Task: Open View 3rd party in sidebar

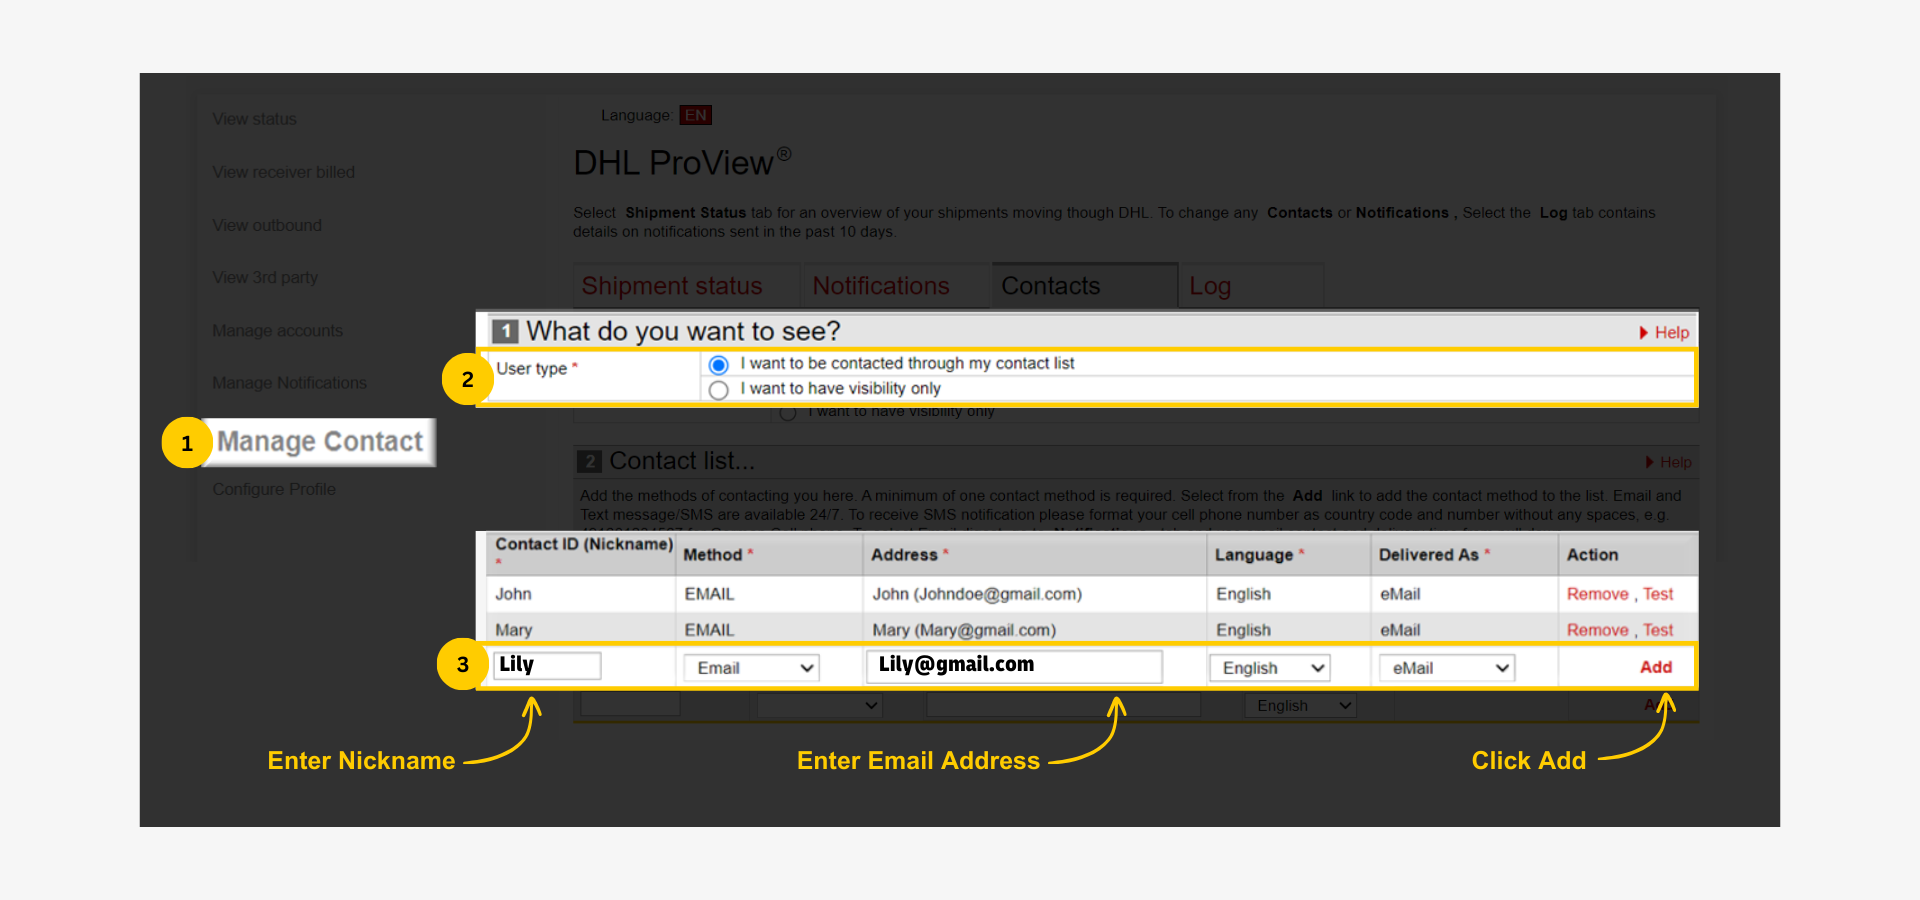Action: [x=265, y=277]
